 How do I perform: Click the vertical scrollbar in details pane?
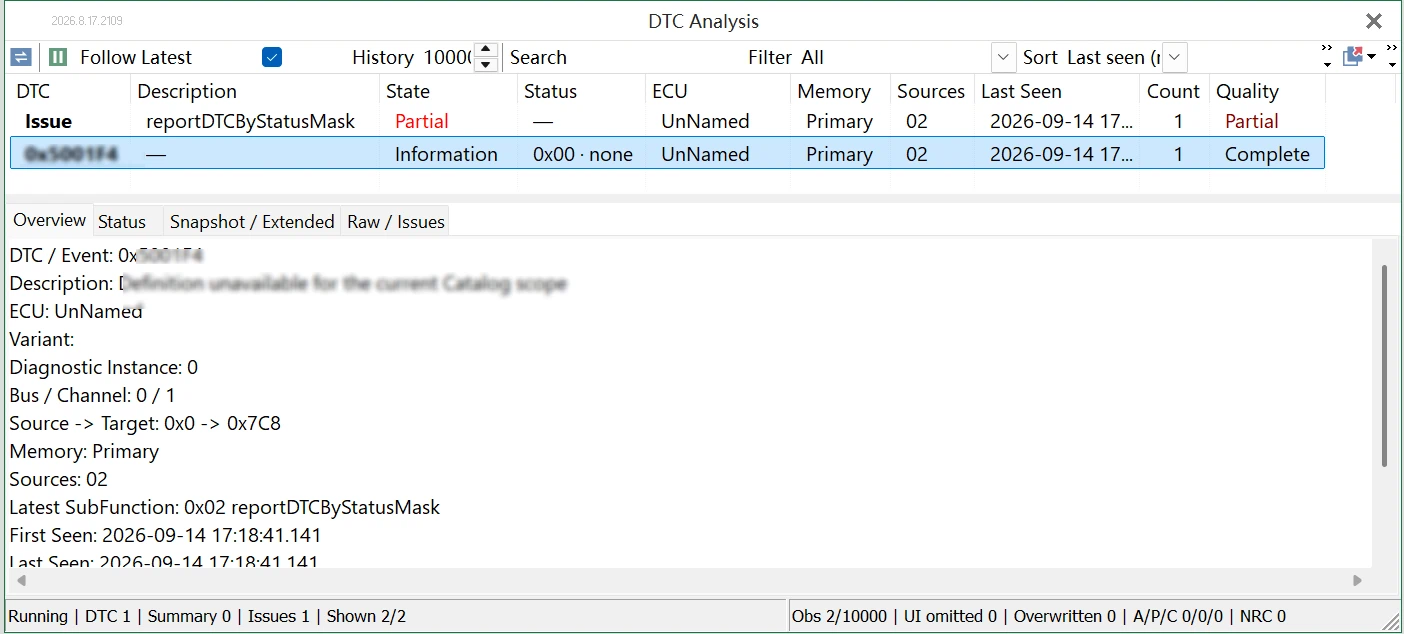tap(1384, 365)
